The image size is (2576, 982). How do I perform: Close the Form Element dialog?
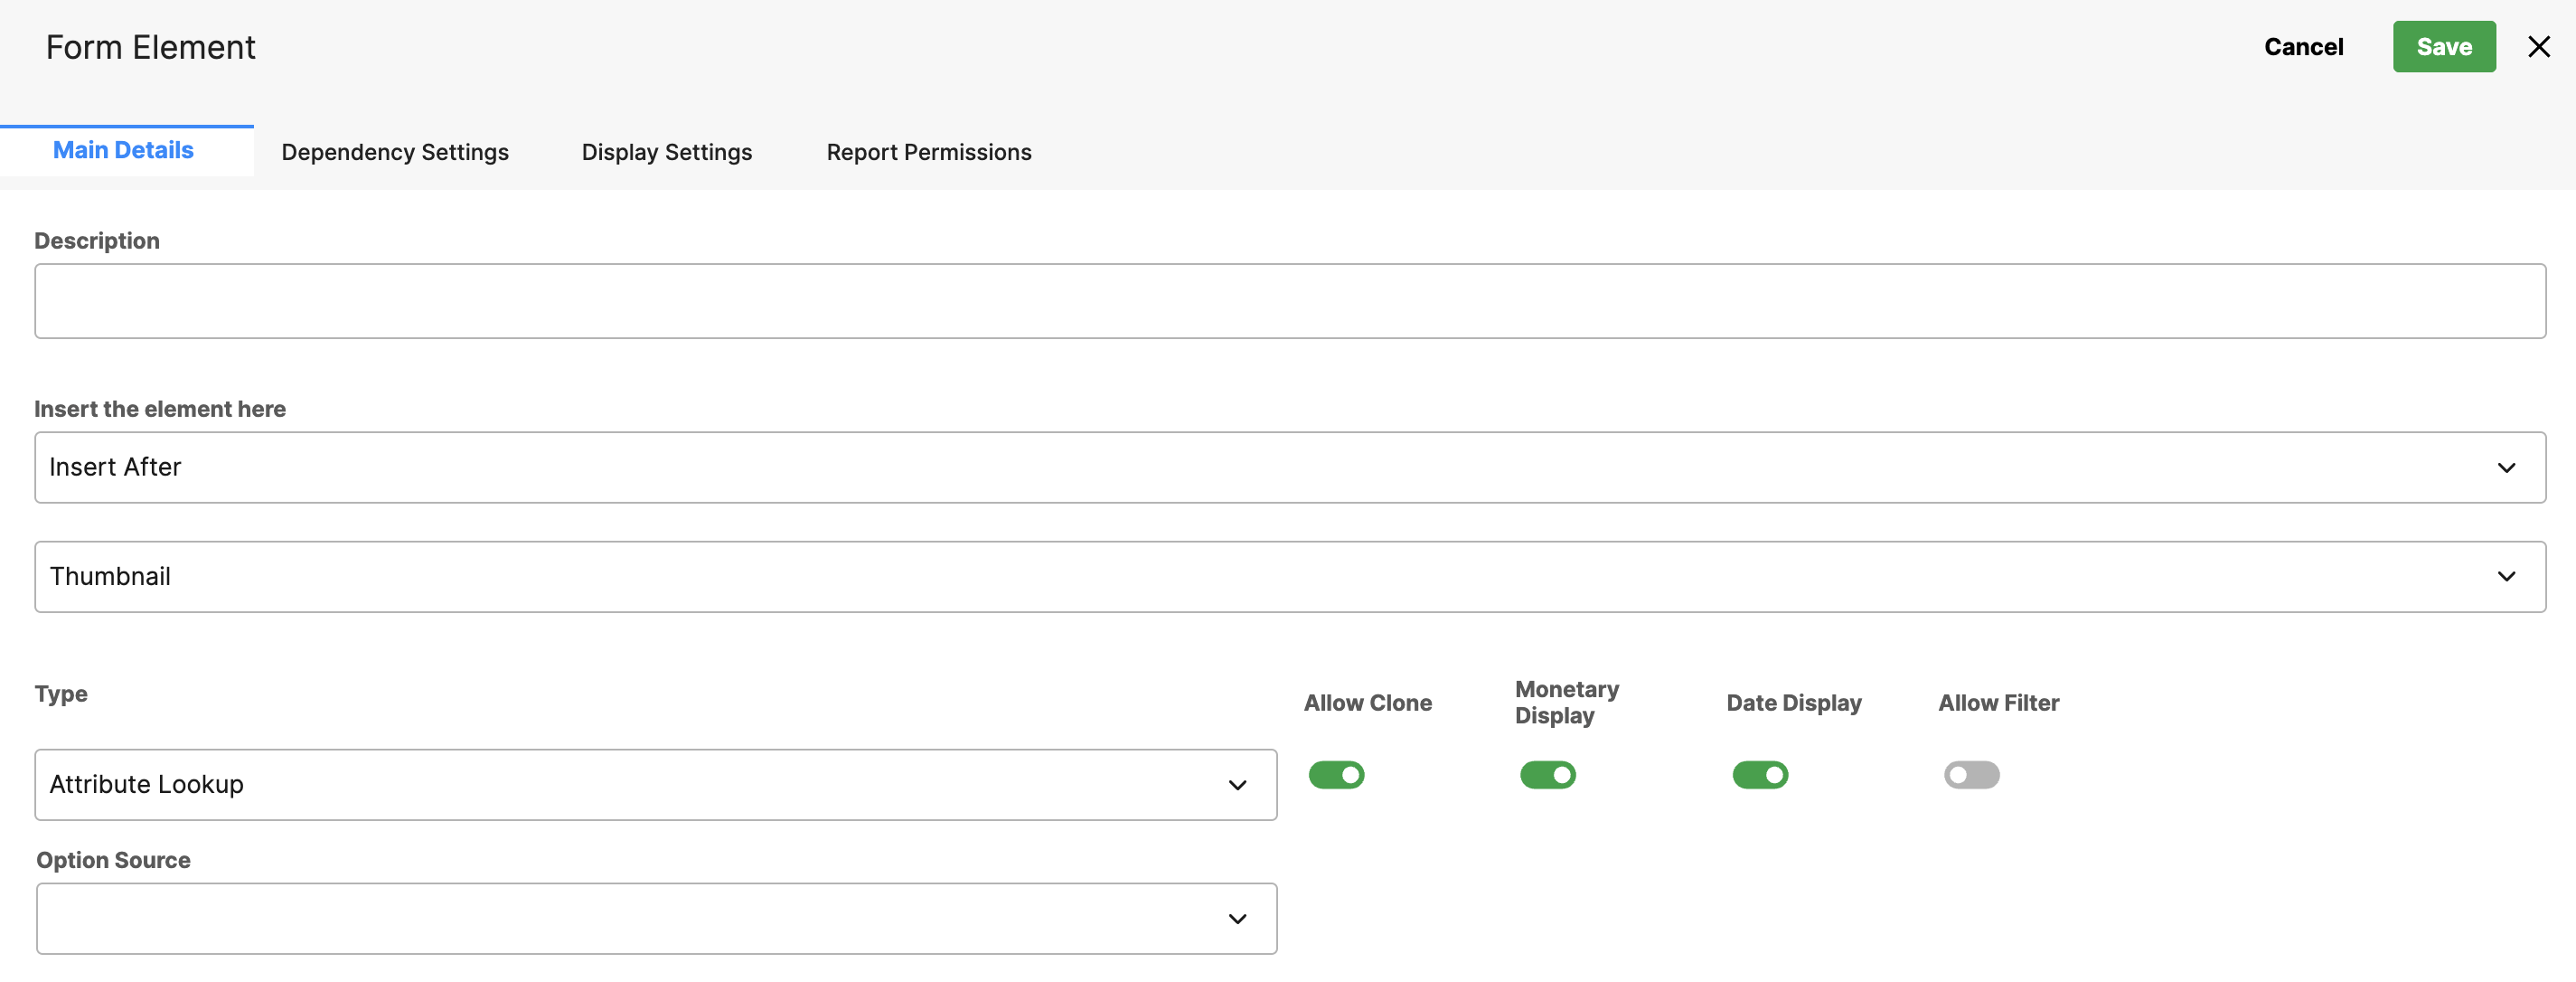point(2538,47)
